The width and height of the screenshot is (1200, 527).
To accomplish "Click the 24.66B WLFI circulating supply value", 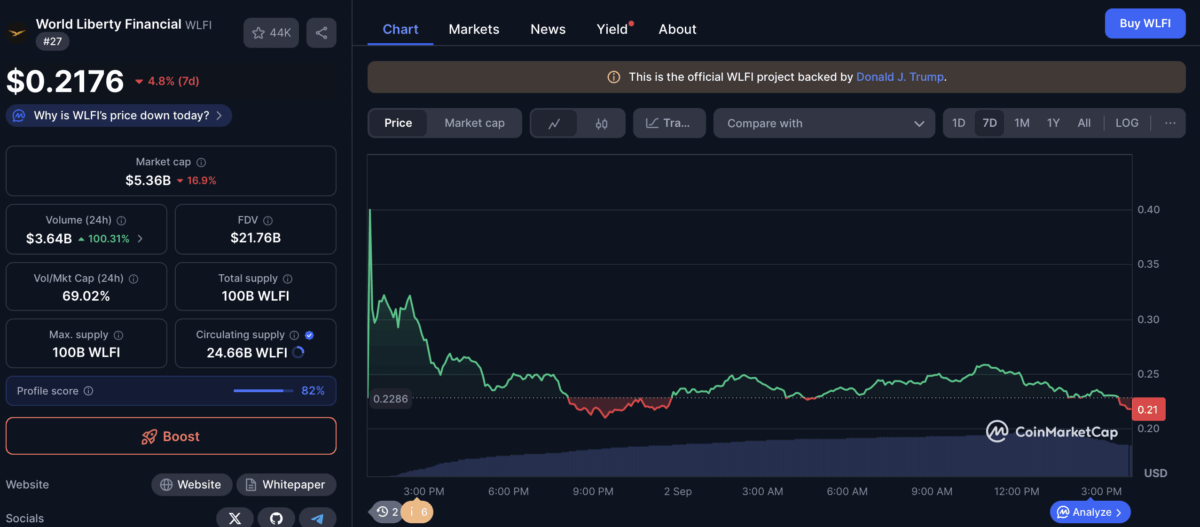I will [247, 353].
